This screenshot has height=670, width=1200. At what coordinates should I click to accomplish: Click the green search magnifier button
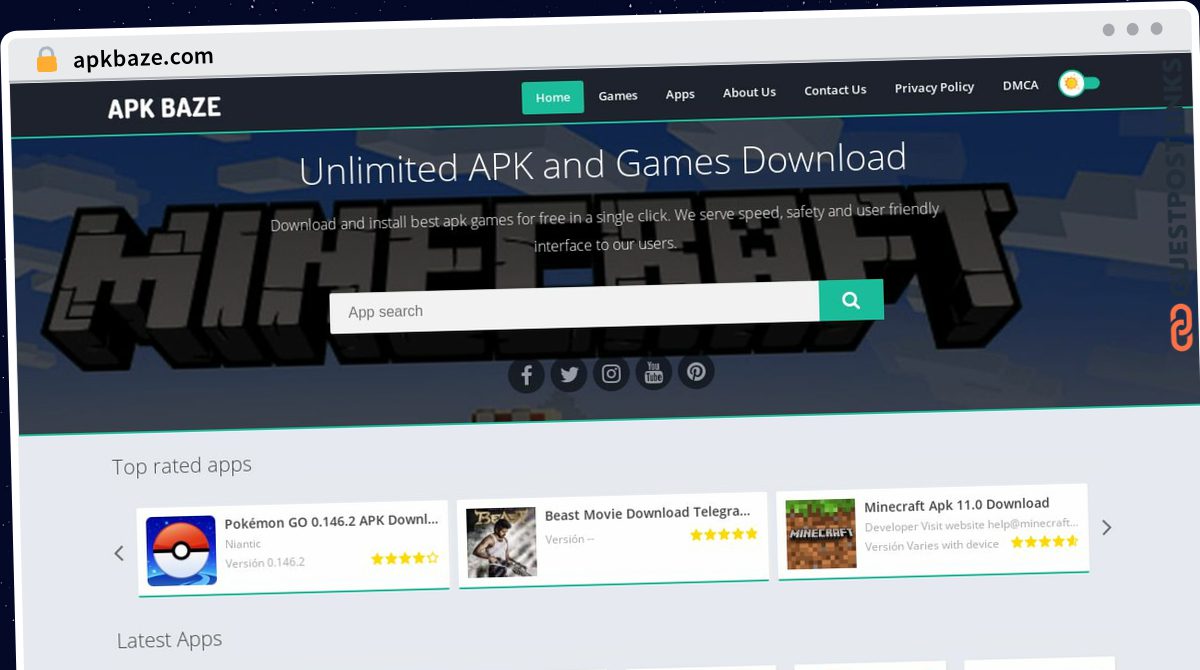(x=851, y=300)
